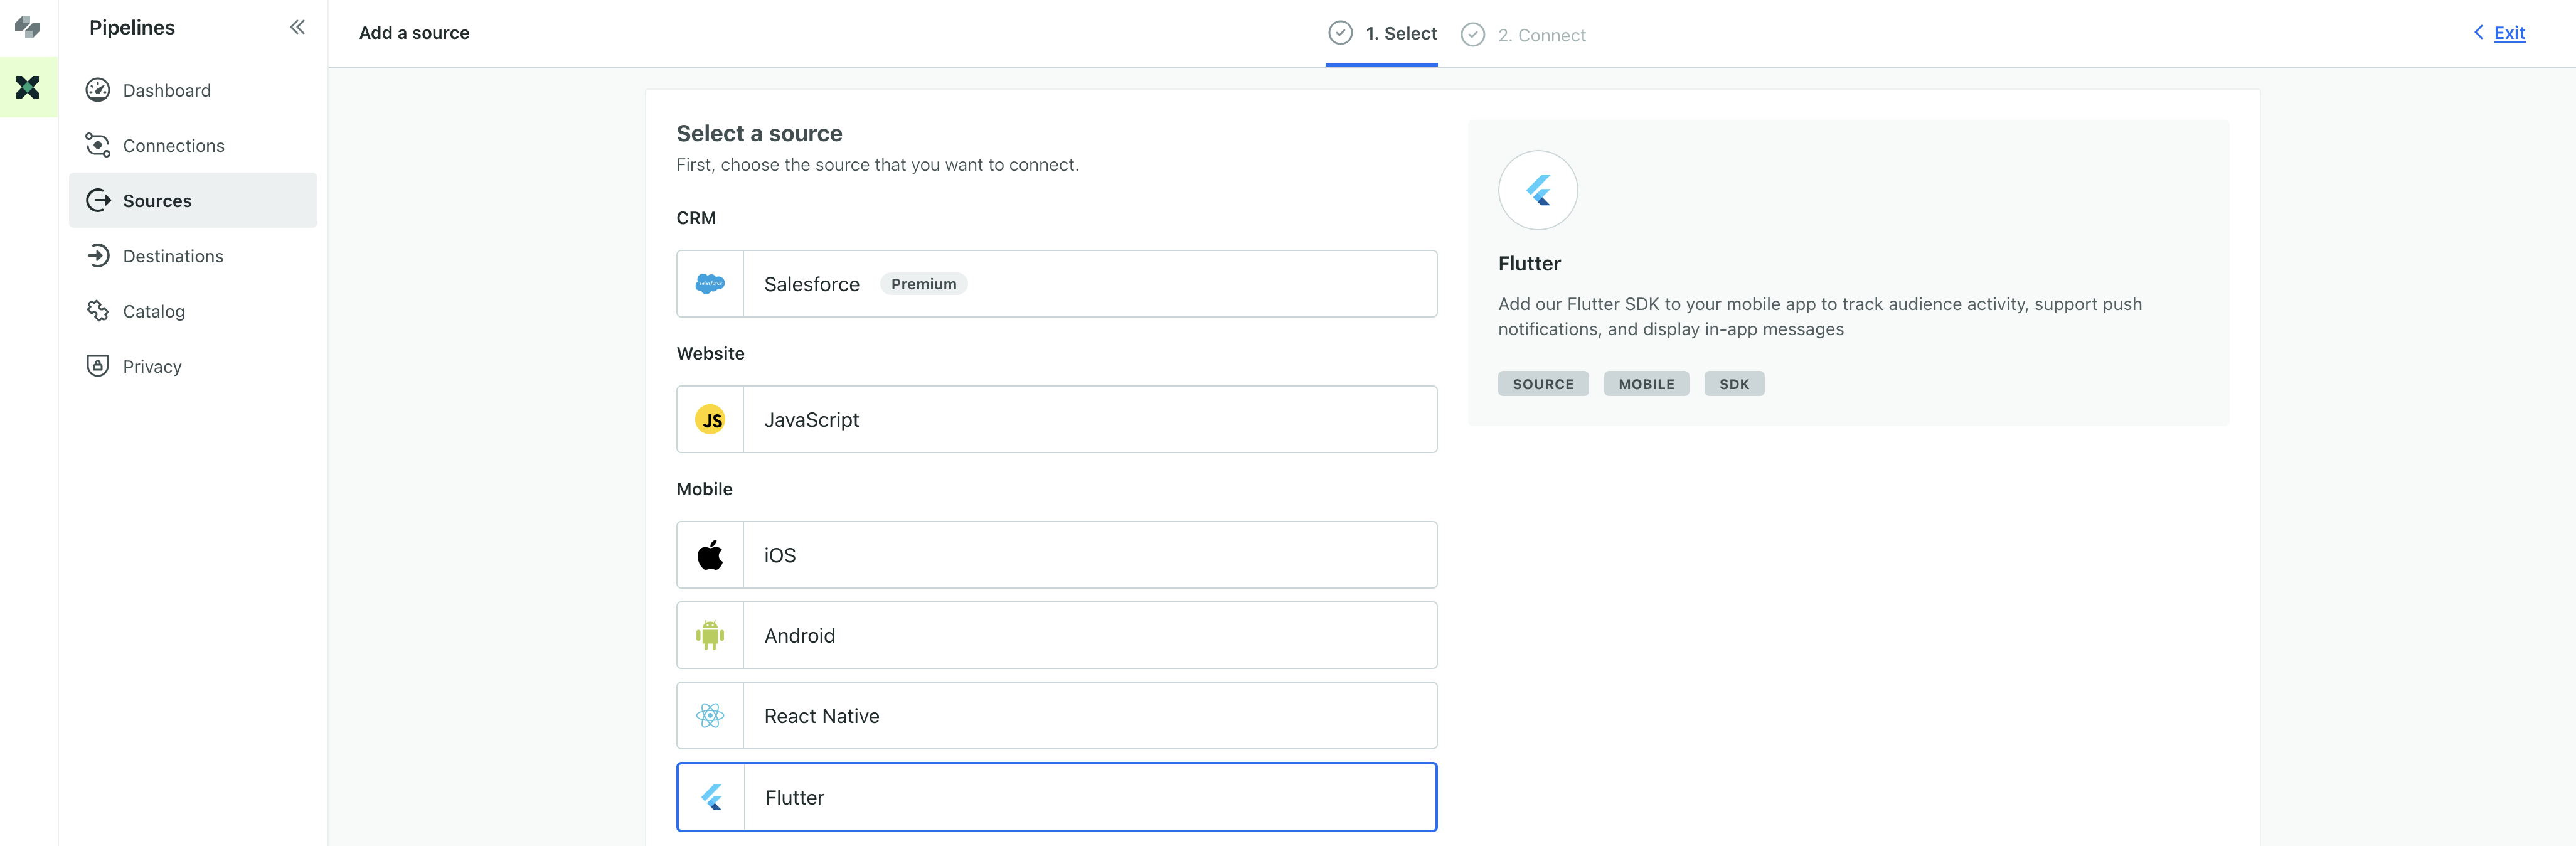Click the Exit link
The image size is (2576, 846).
pos(2509,33)
